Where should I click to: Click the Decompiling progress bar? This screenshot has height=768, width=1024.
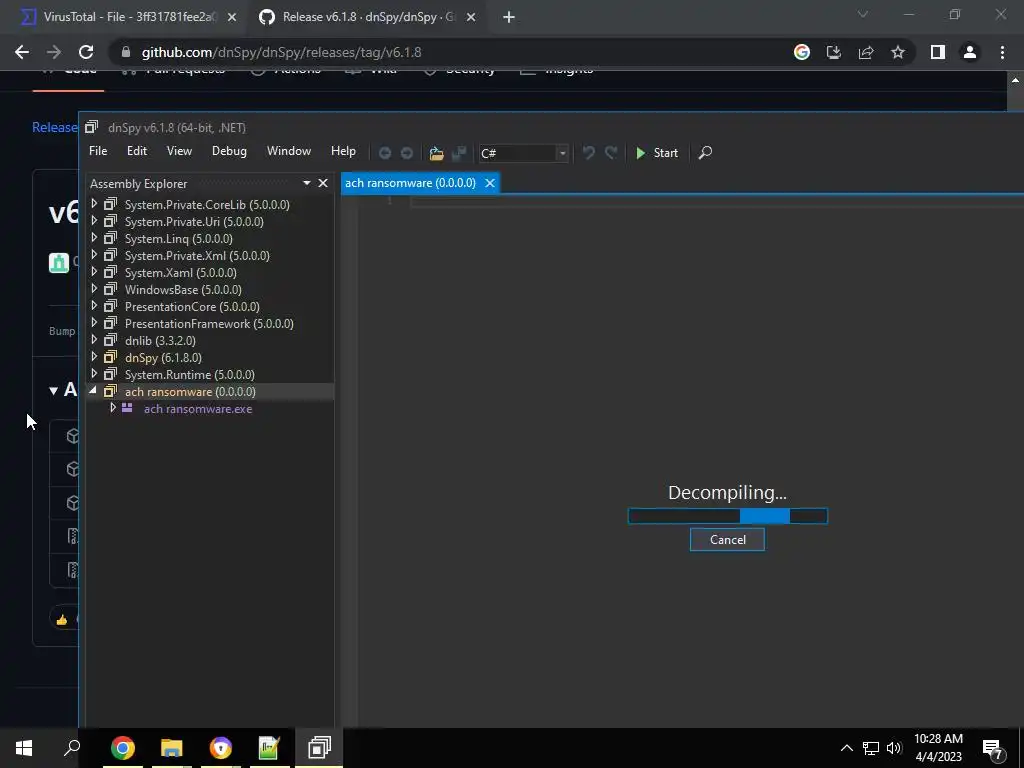tap(728, 516)
